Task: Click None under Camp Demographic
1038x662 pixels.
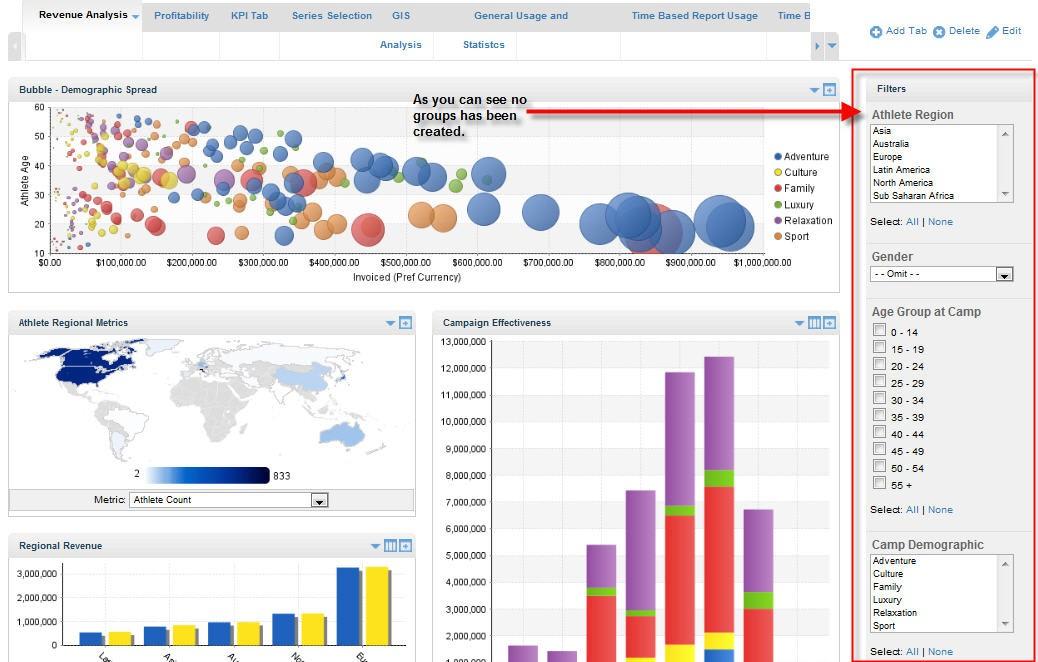Action: pos(940,651)
